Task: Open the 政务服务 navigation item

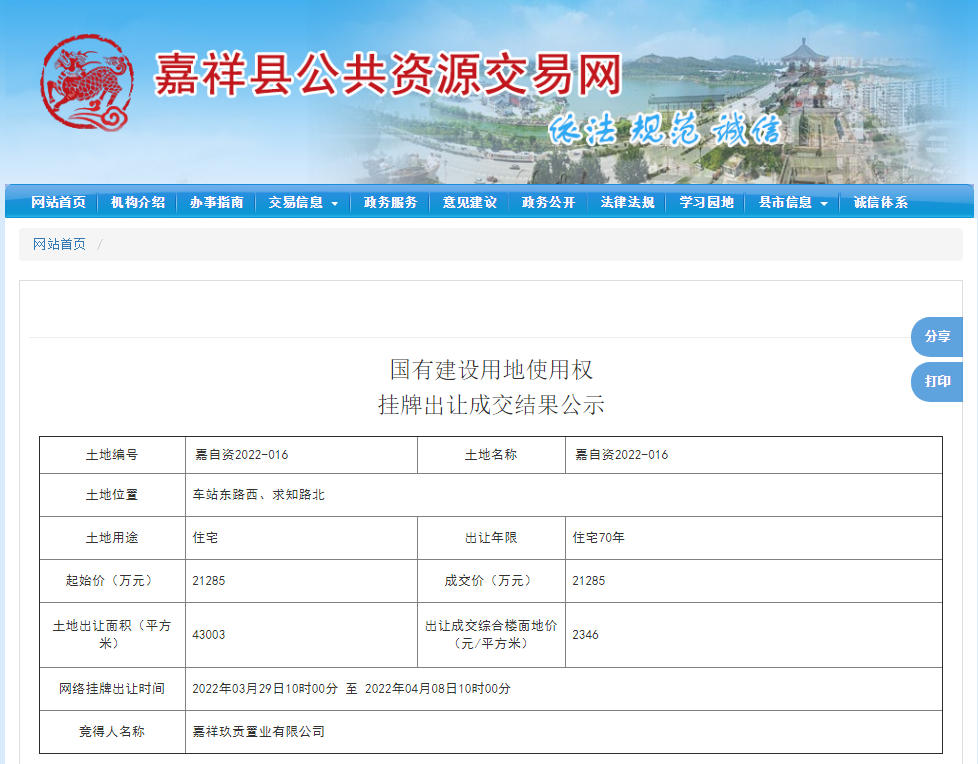Action: pyautogui.click(x=393, y=201)
